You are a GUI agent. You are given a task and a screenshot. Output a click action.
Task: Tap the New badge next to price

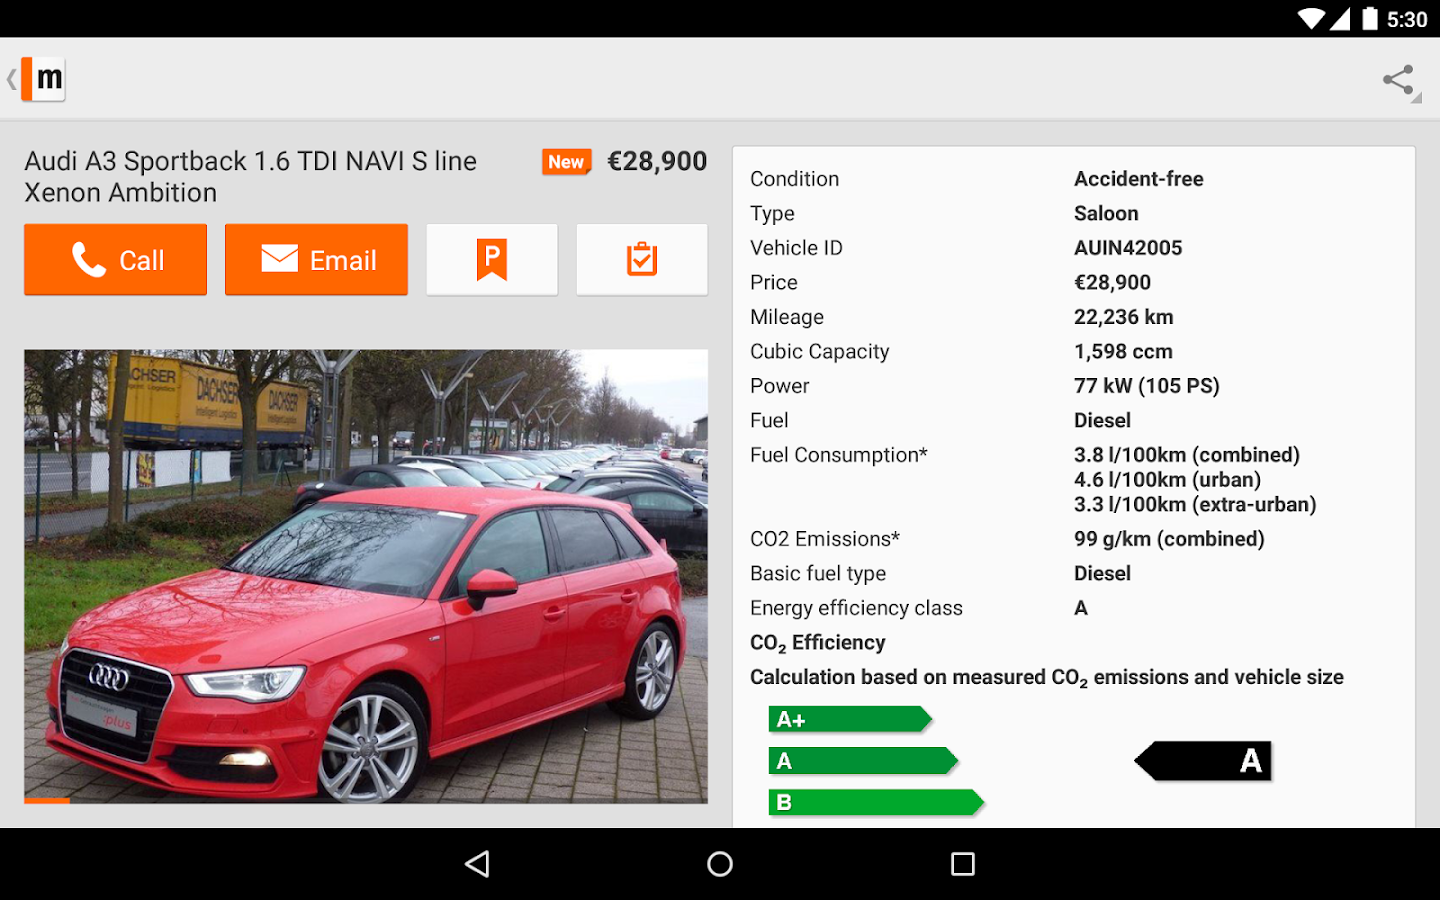pos(566,162)
